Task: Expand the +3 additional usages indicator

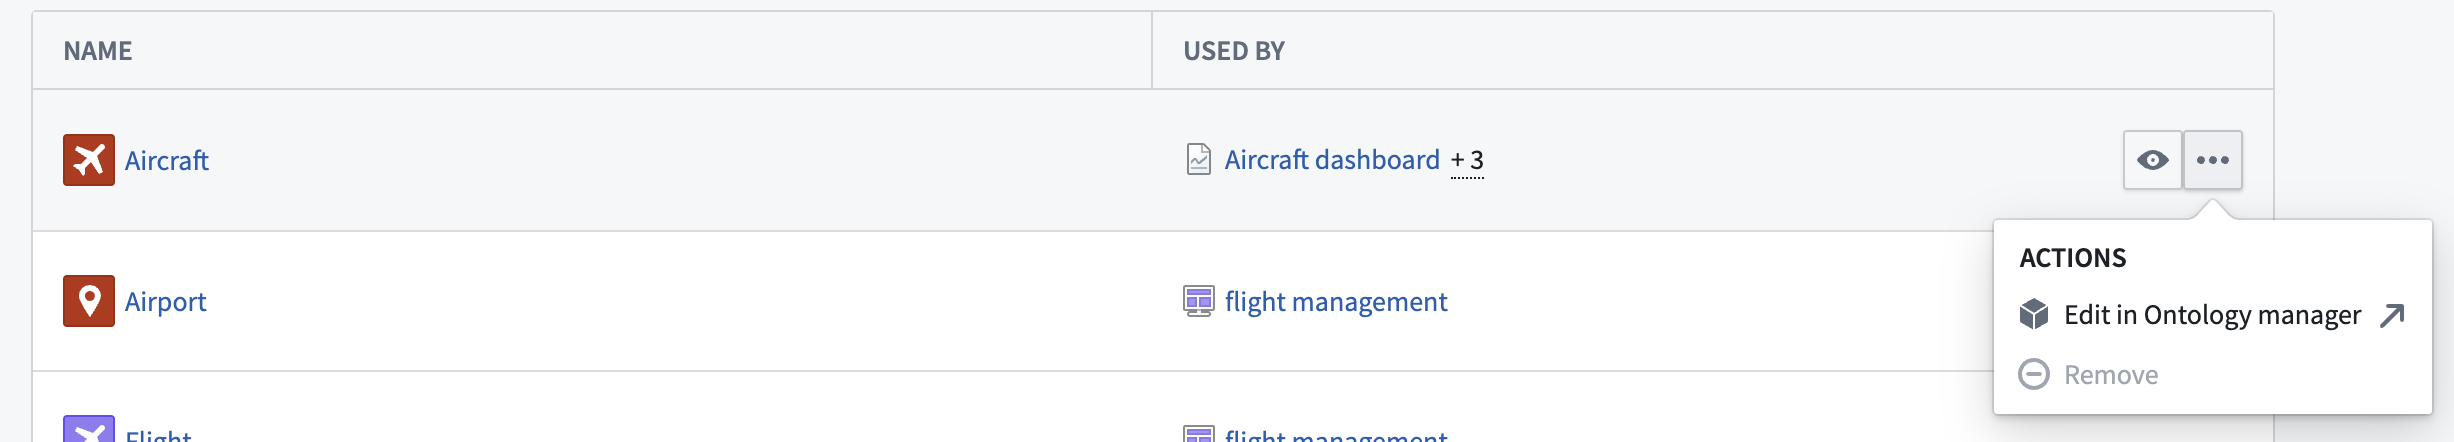Action: pyautogui.click(x=1467, y=161)
